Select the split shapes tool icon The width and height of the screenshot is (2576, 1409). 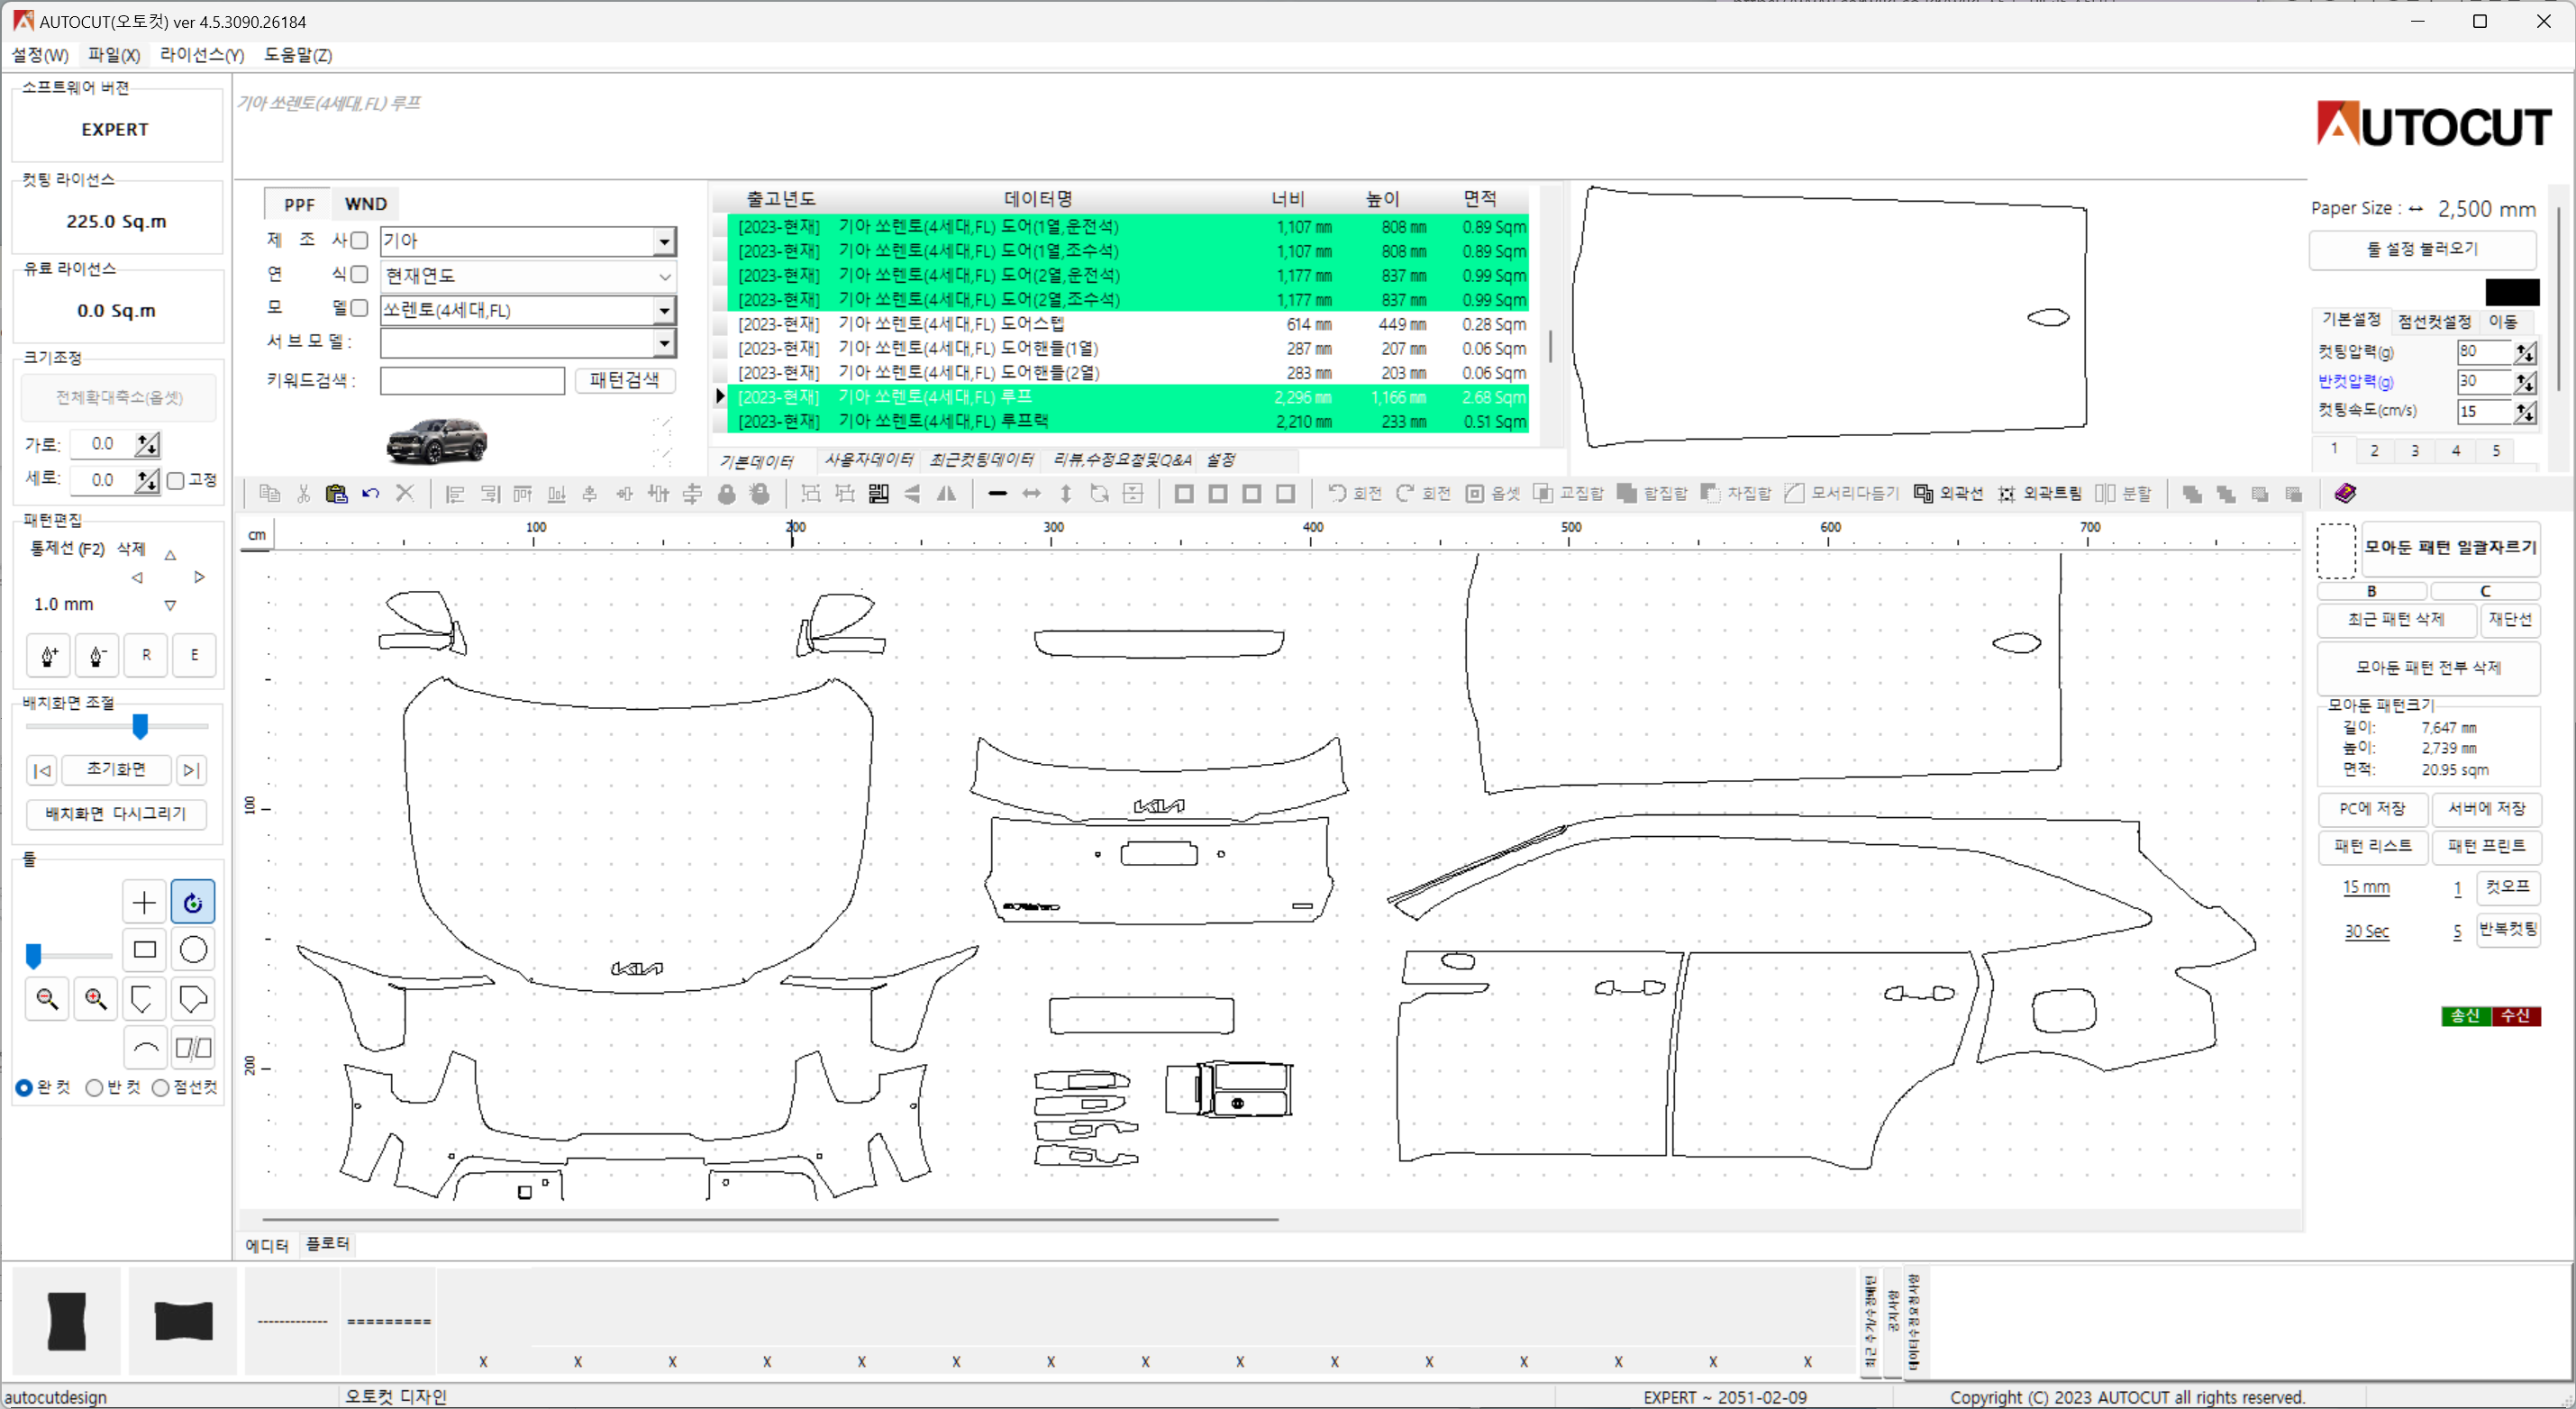coord(193,1047)
